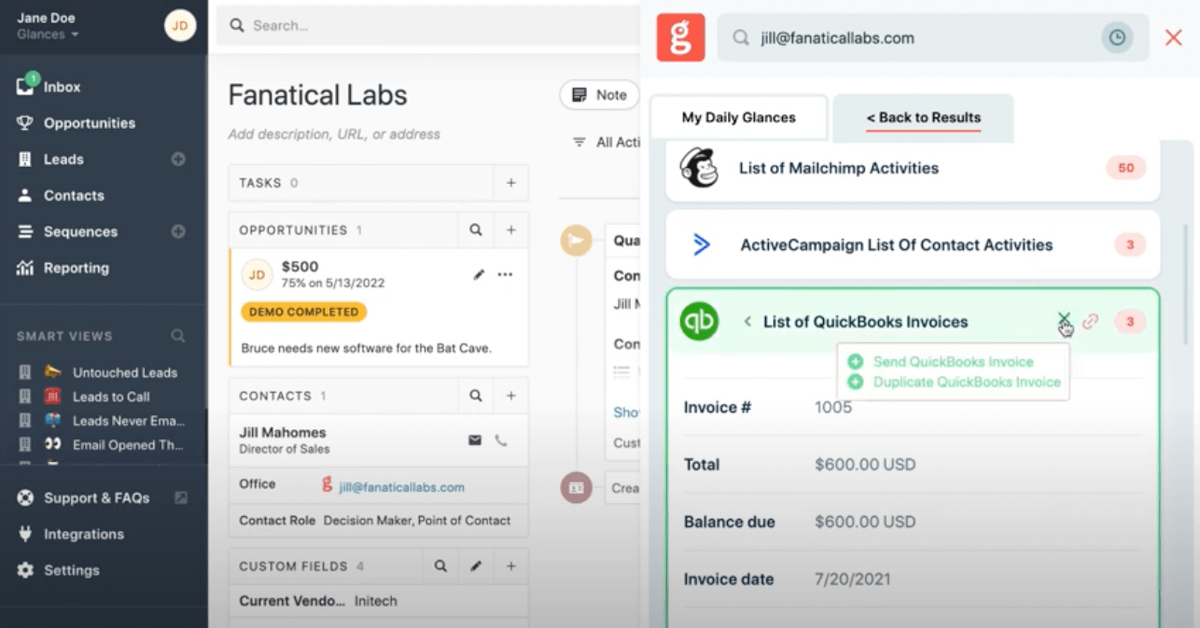Open List of Mailchimp Activities card

click(913, 168)
